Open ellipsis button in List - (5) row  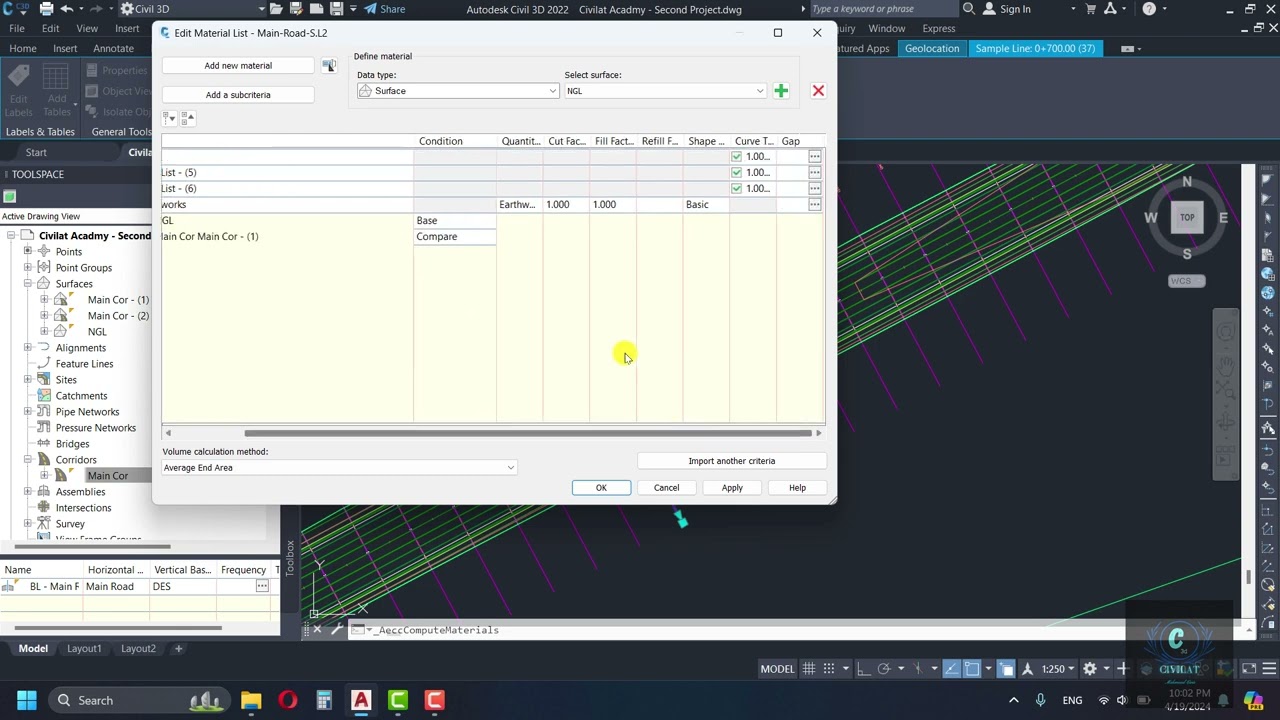click(x=815, y=172)
